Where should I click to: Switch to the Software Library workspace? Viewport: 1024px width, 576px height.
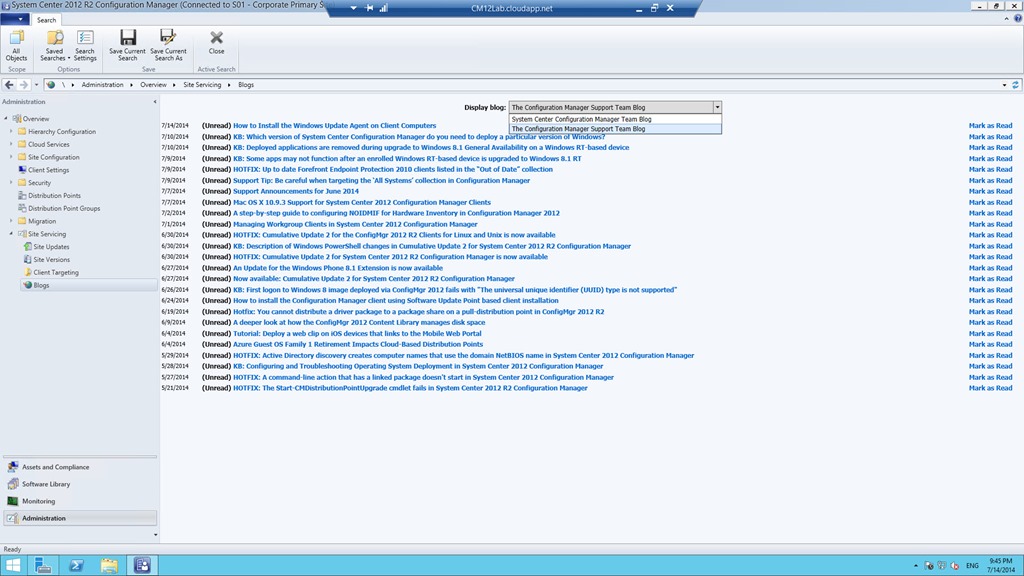click(46, 484)
